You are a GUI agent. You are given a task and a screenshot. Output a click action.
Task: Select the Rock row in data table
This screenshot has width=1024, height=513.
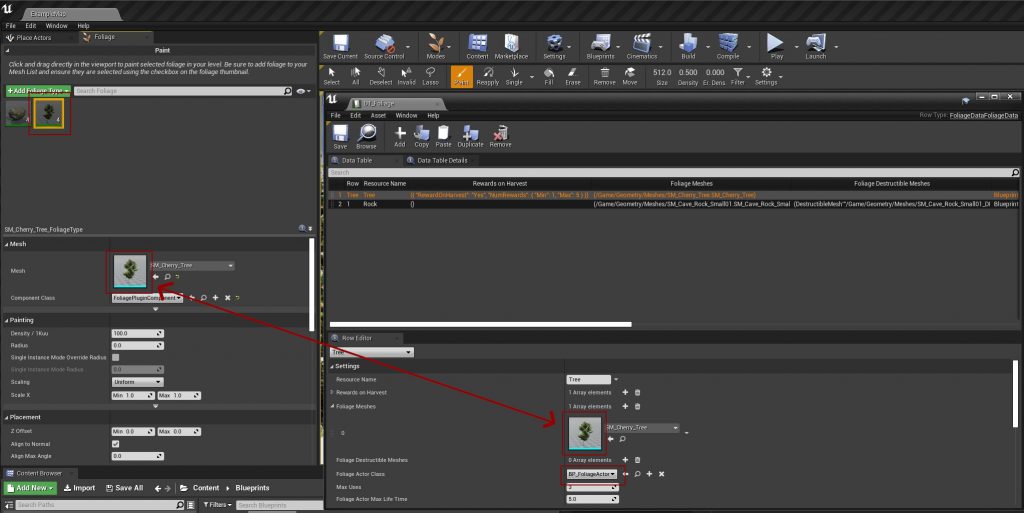[673, 204]
